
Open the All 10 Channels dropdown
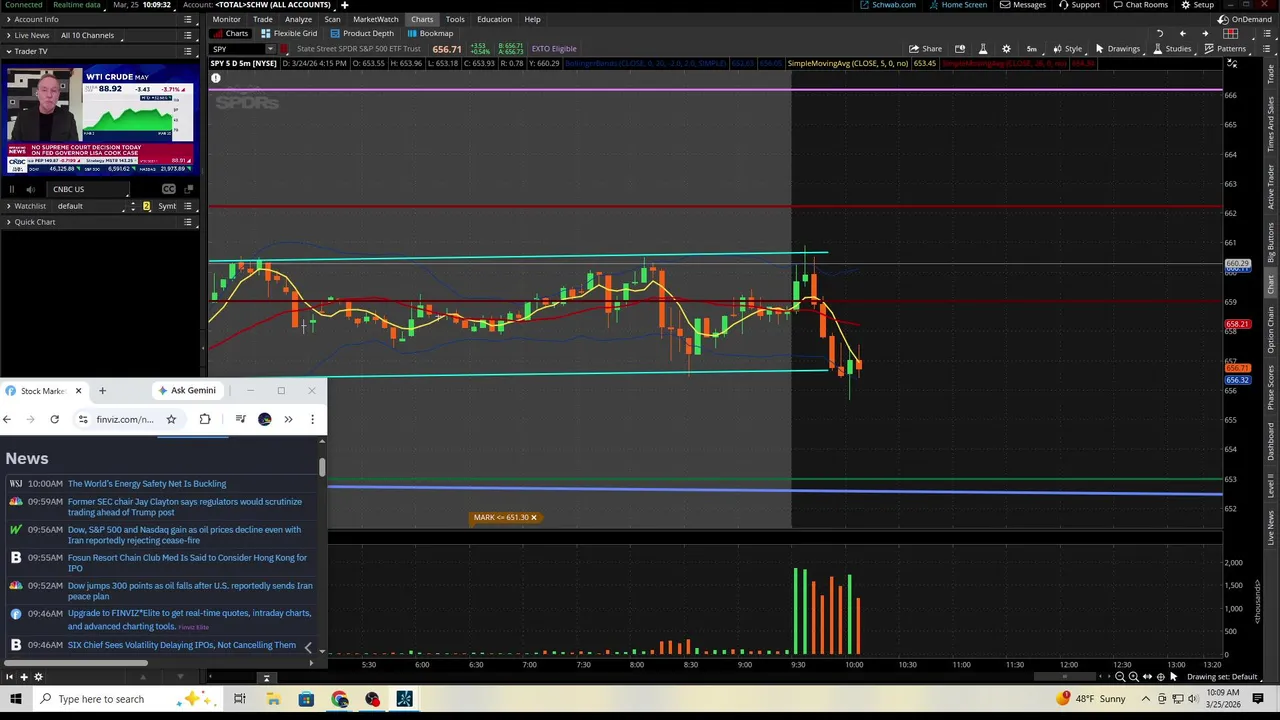(91, 35)
